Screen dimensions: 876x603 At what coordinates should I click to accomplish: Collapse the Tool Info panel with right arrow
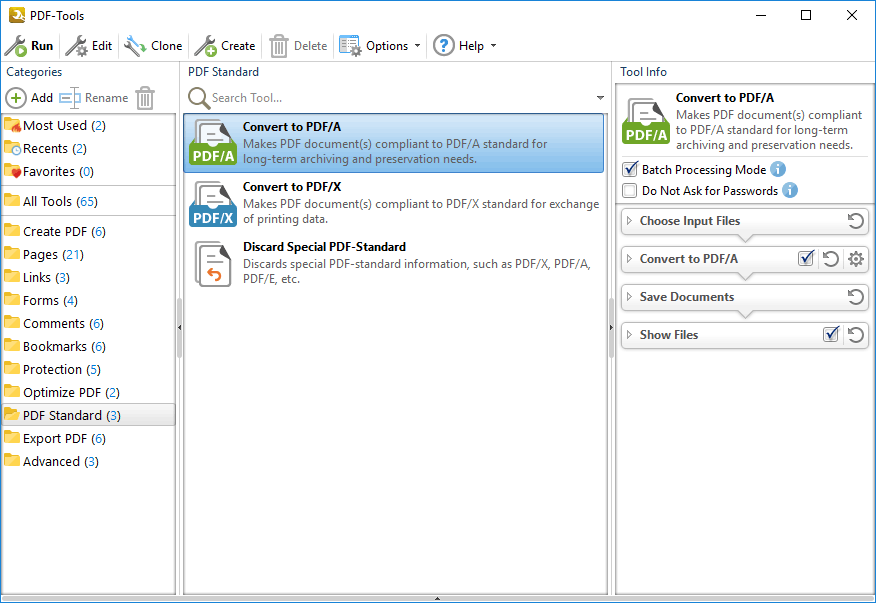tap(611, 327)
